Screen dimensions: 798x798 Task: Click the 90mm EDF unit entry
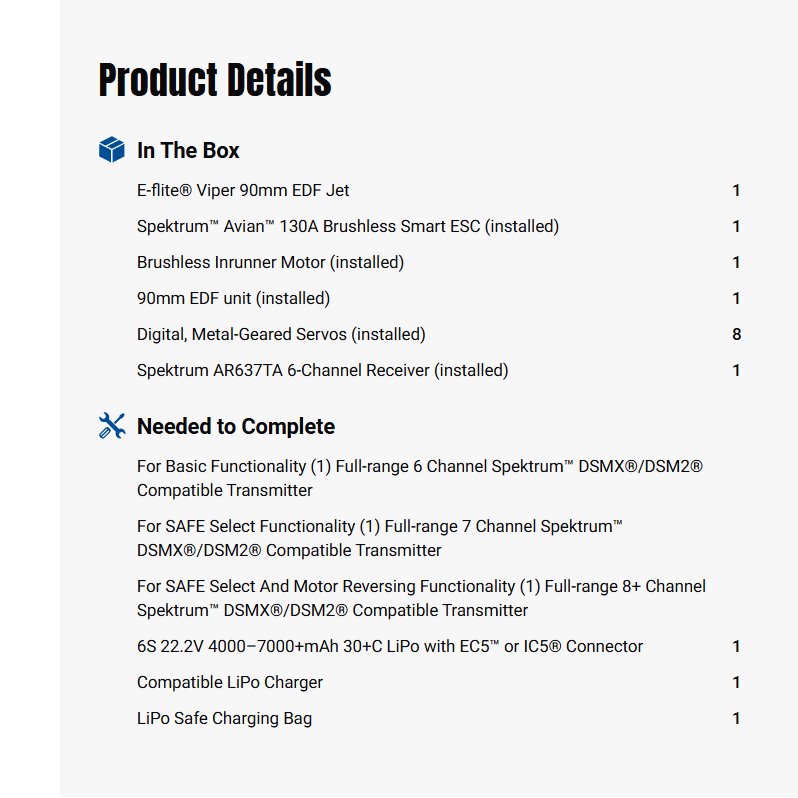(x=233, y=298)
